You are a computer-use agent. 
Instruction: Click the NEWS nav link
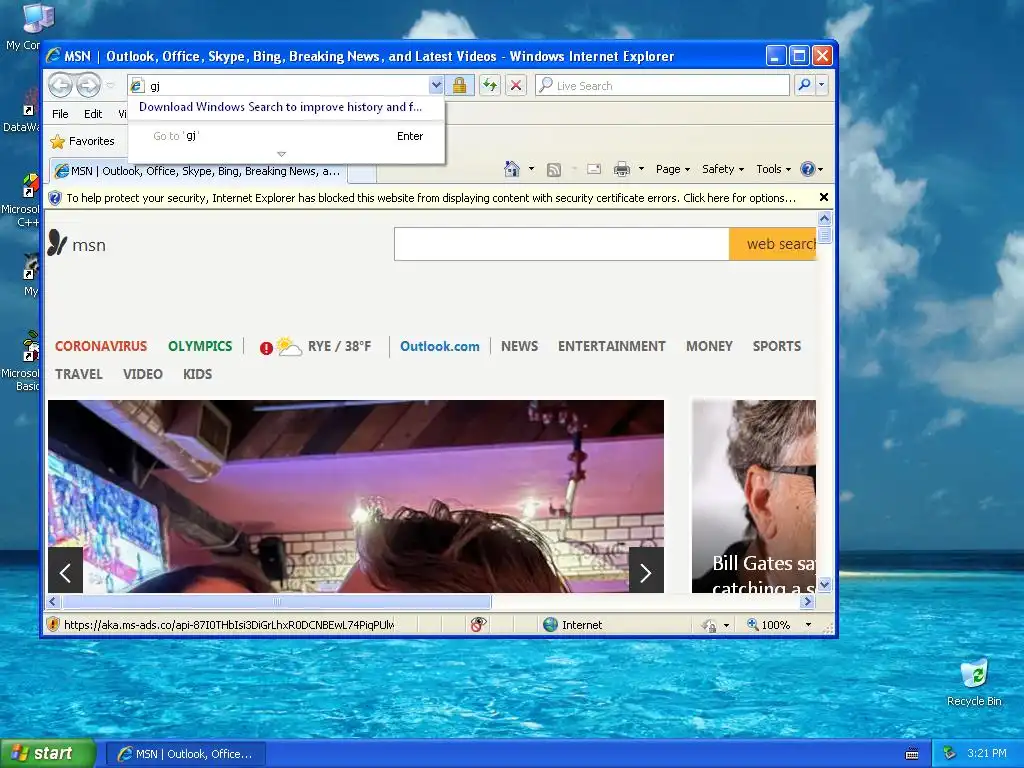(520, 346)
